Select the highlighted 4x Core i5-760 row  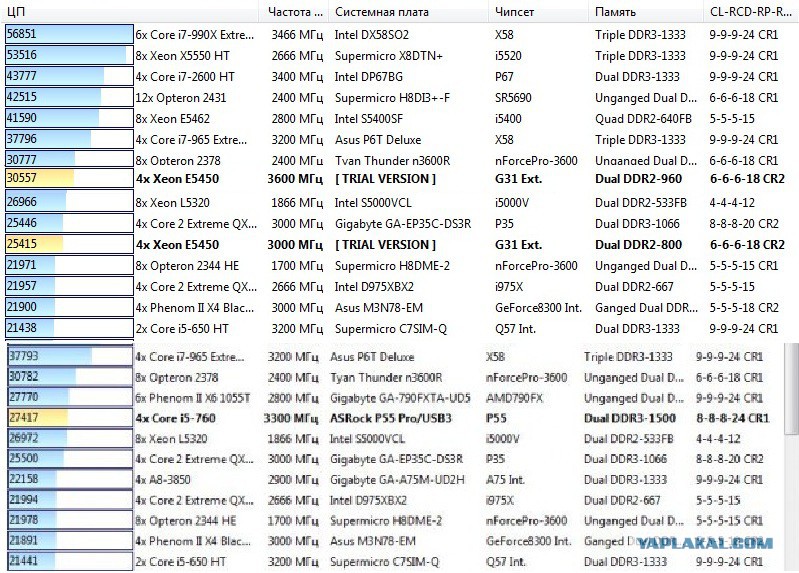388,418
